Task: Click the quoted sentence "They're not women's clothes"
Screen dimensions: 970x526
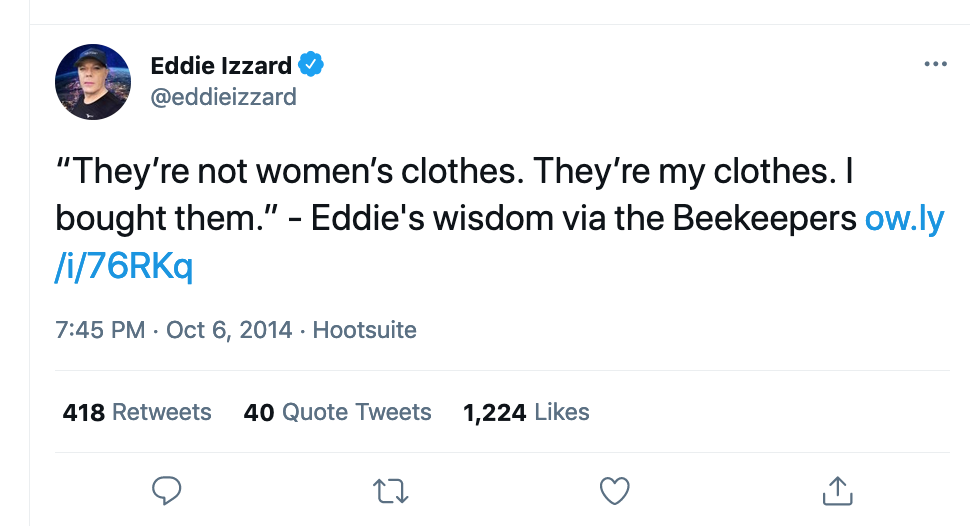Action: [290, 171]
